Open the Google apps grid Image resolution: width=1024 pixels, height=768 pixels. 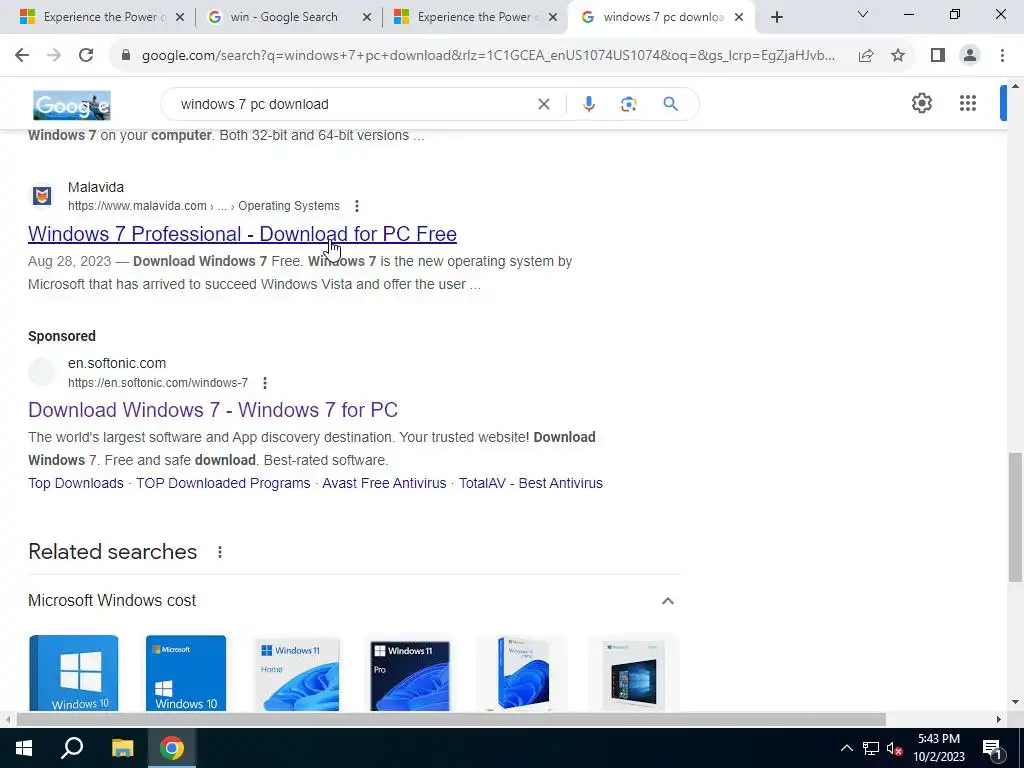point(967,103)
